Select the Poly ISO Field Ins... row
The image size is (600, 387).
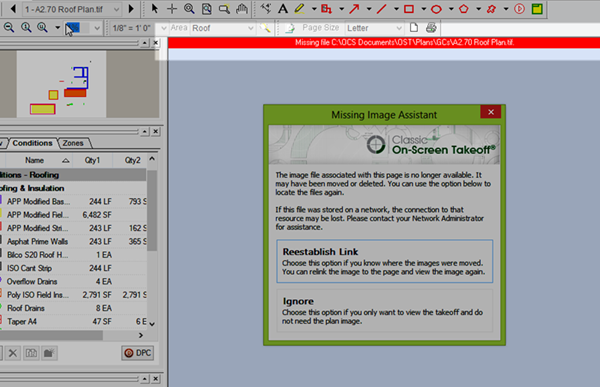(73, 295)
